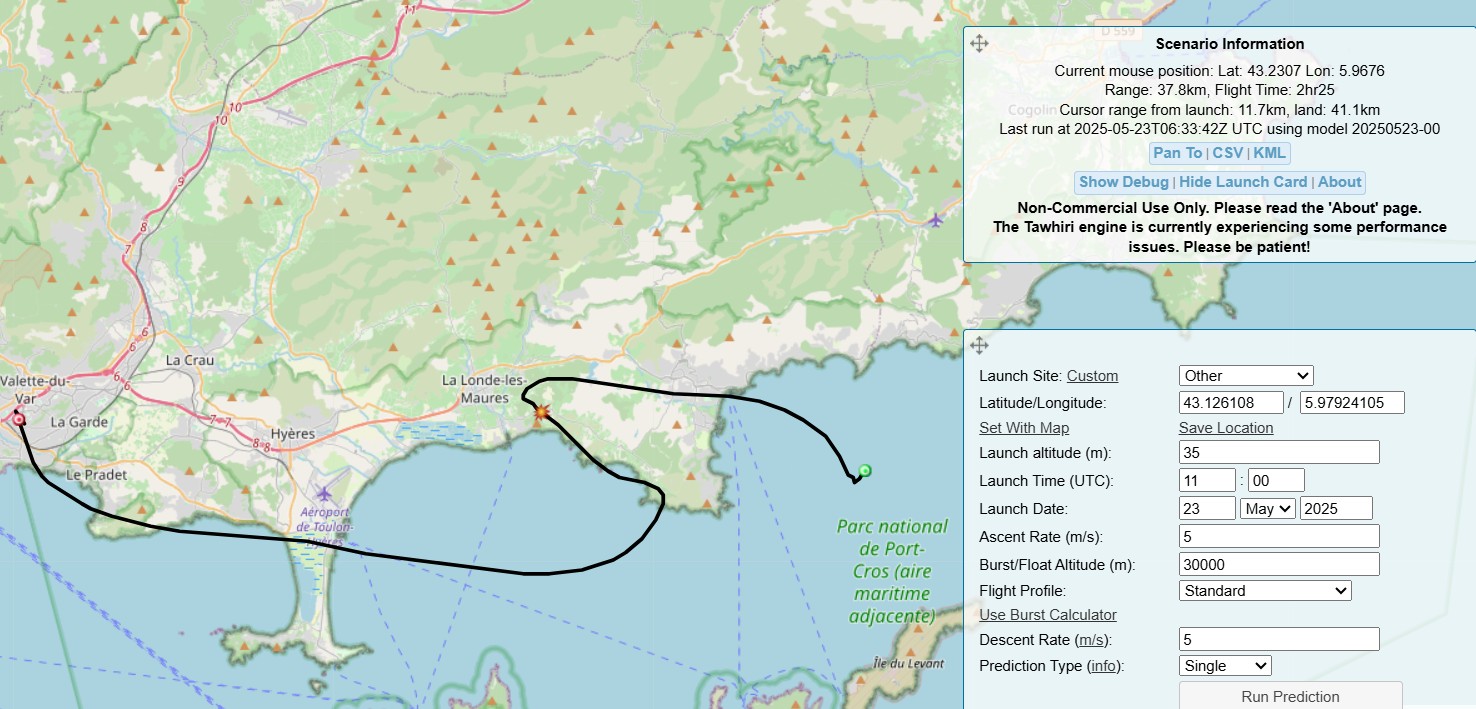Toggle Show Debug
The image size is (1476, 709).
(1123, 182)
